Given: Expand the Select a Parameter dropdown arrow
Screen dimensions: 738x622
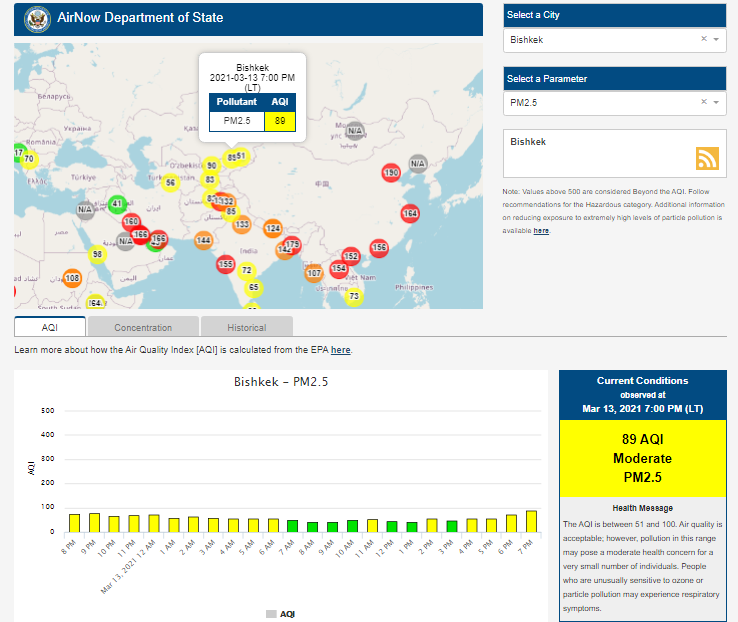Looking at the screenshot, I should [x=716, y=102].
